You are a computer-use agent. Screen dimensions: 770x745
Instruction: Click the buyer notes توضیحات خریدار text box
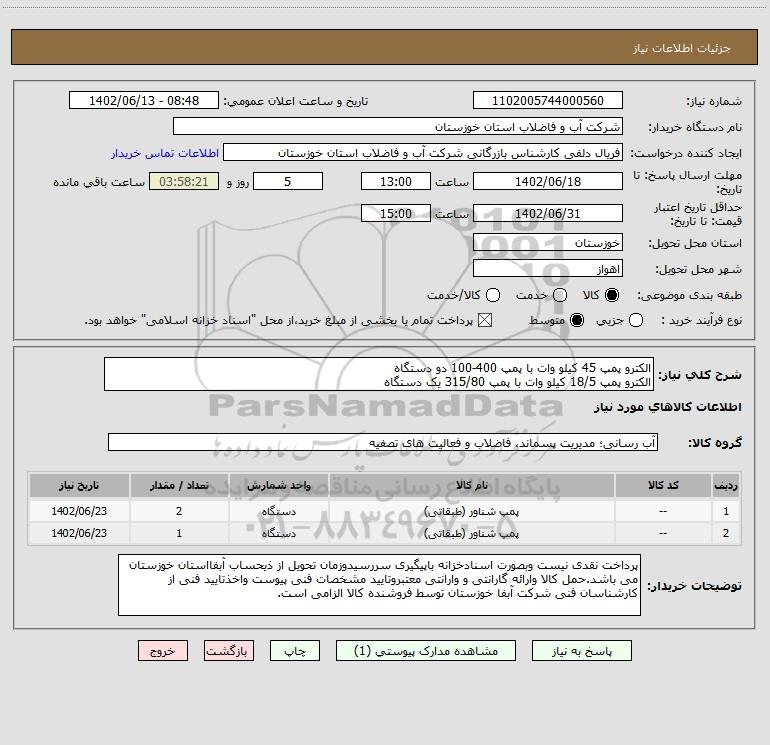pyautogui.click(x=380, y=585)
